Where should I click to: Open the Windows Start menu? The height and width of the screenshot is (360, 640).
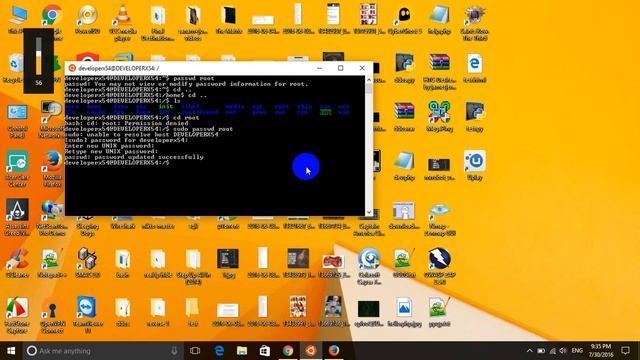11,351
